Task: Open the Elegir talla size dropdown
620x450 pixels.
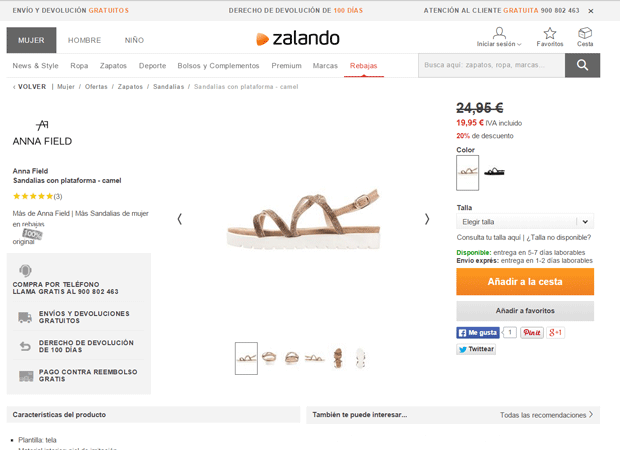Action: coord(525,222)
